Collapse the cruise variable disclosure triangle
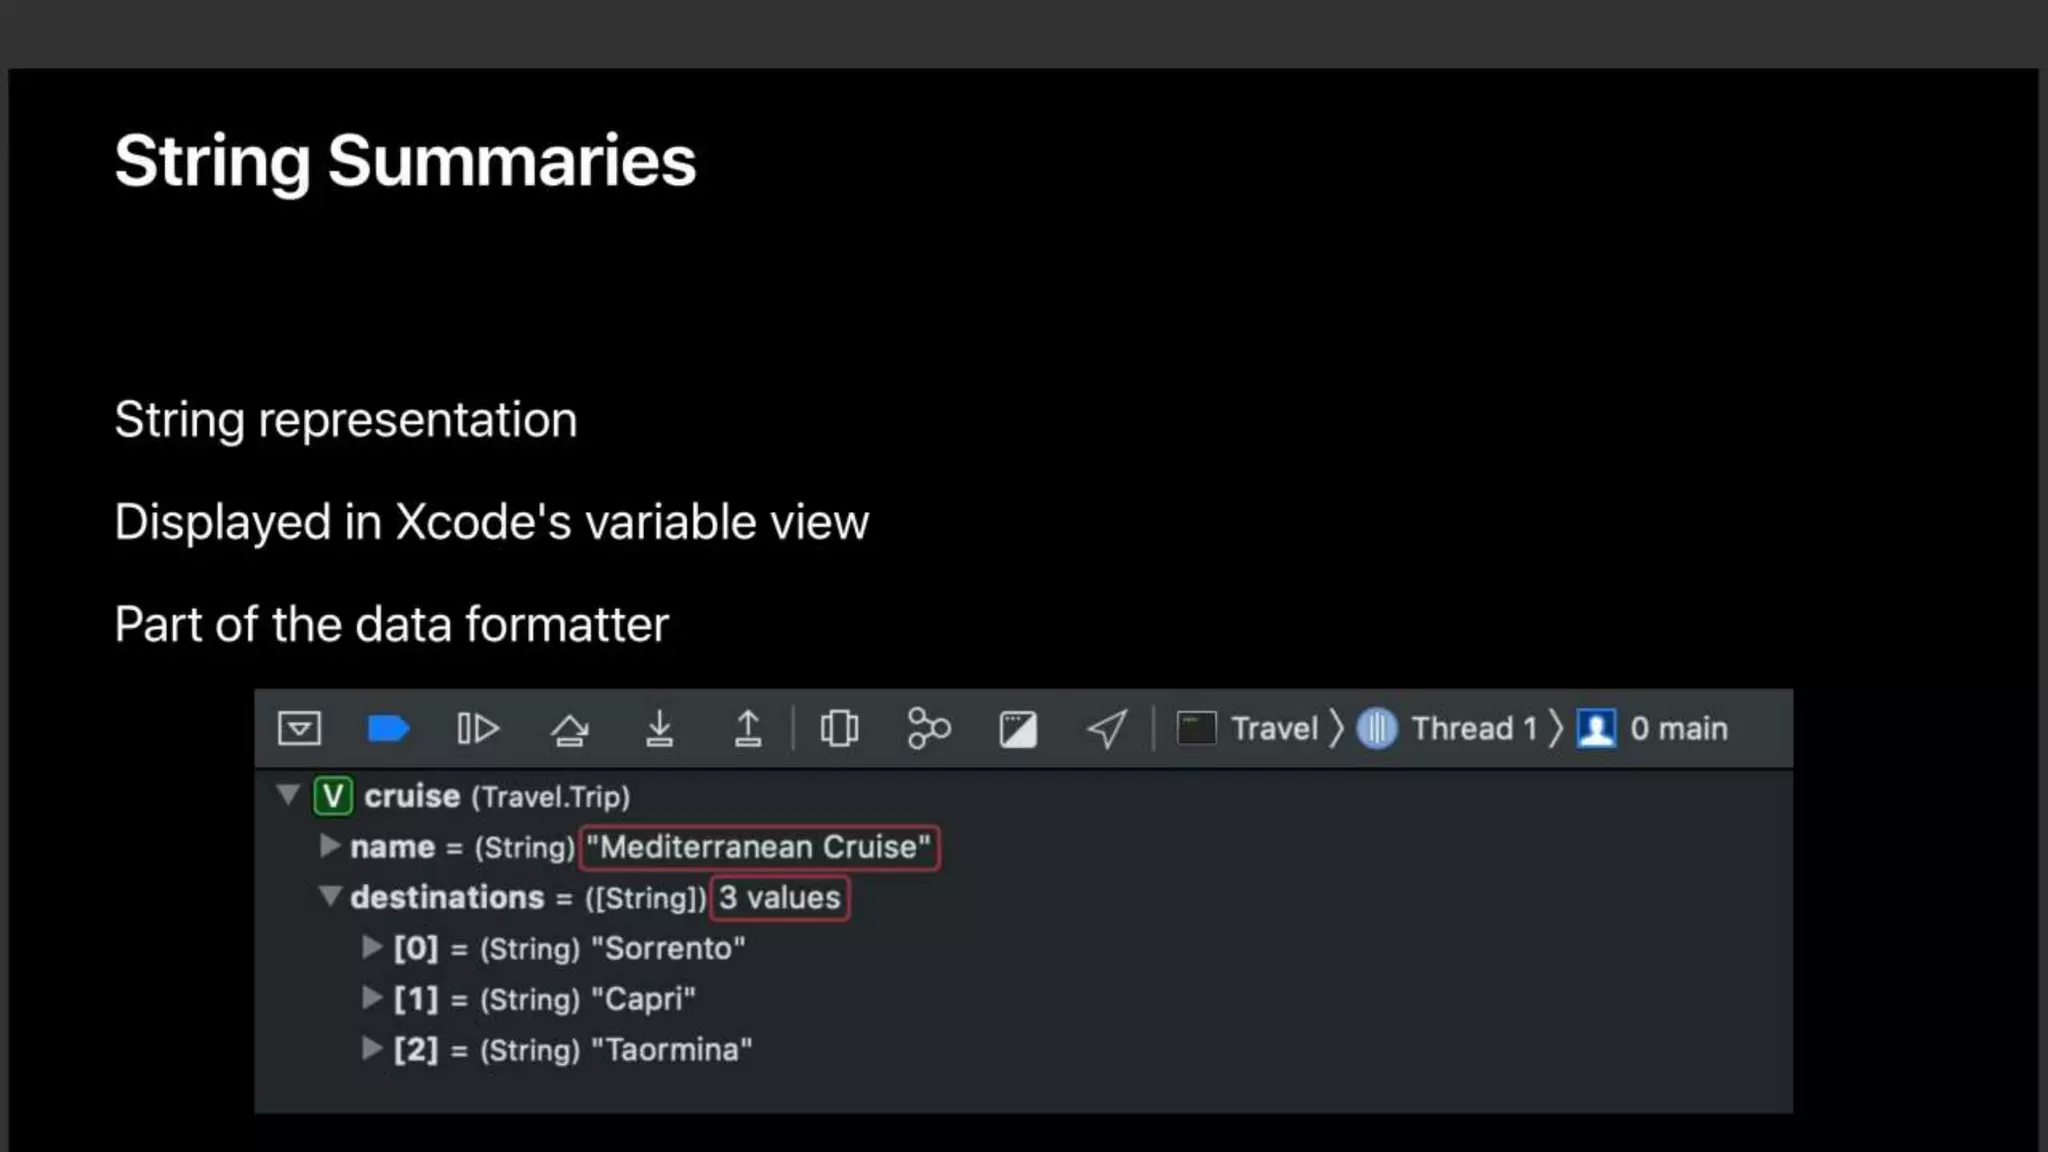 pos(288,795)
